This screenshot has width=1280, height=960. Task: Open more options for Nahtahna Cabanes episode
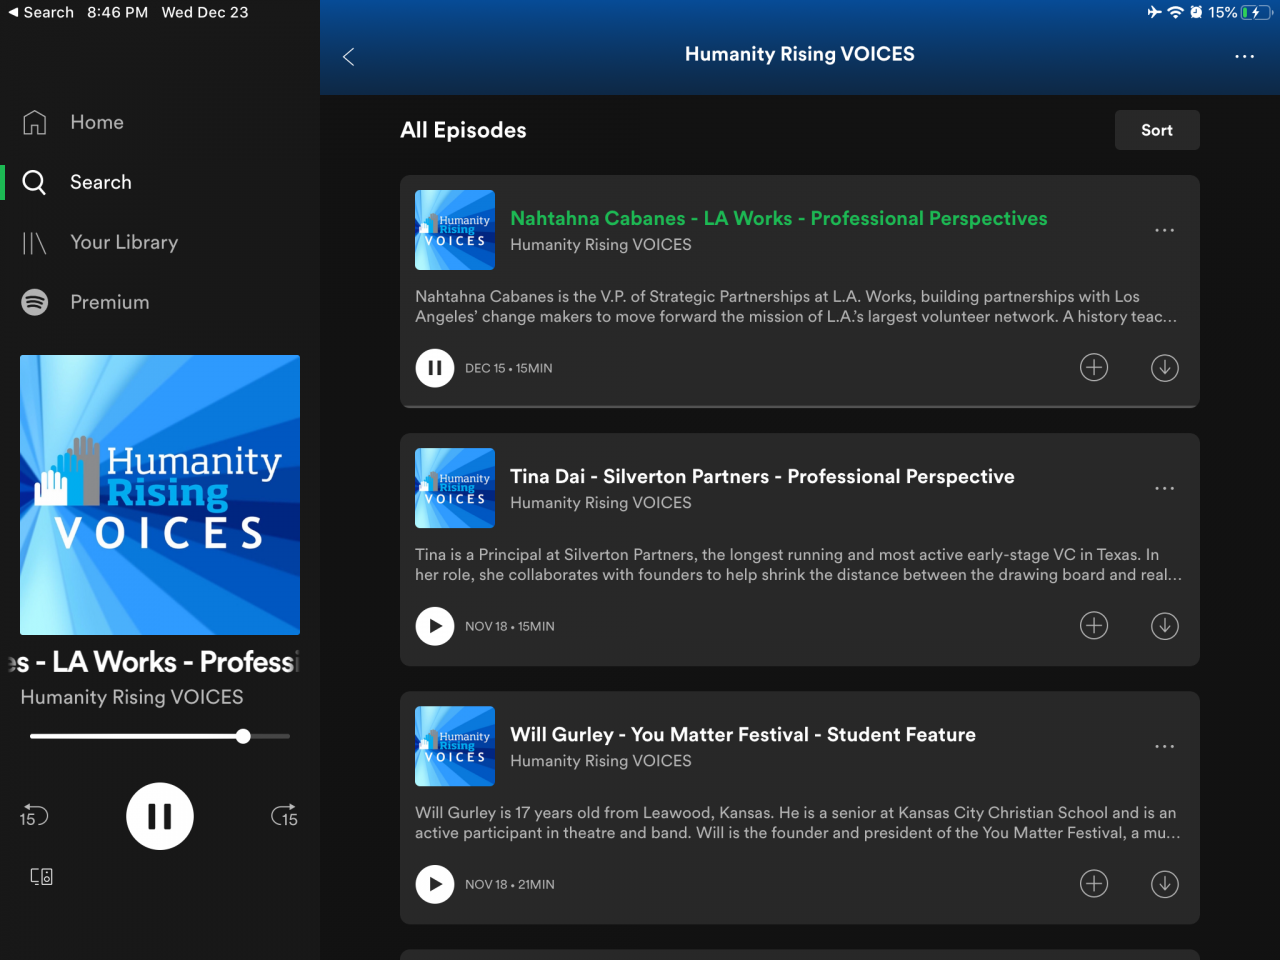1165,231
